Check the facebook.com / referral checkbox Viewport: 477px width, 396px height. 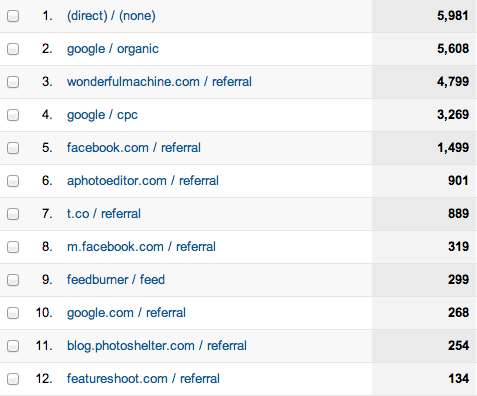[13, 148]
